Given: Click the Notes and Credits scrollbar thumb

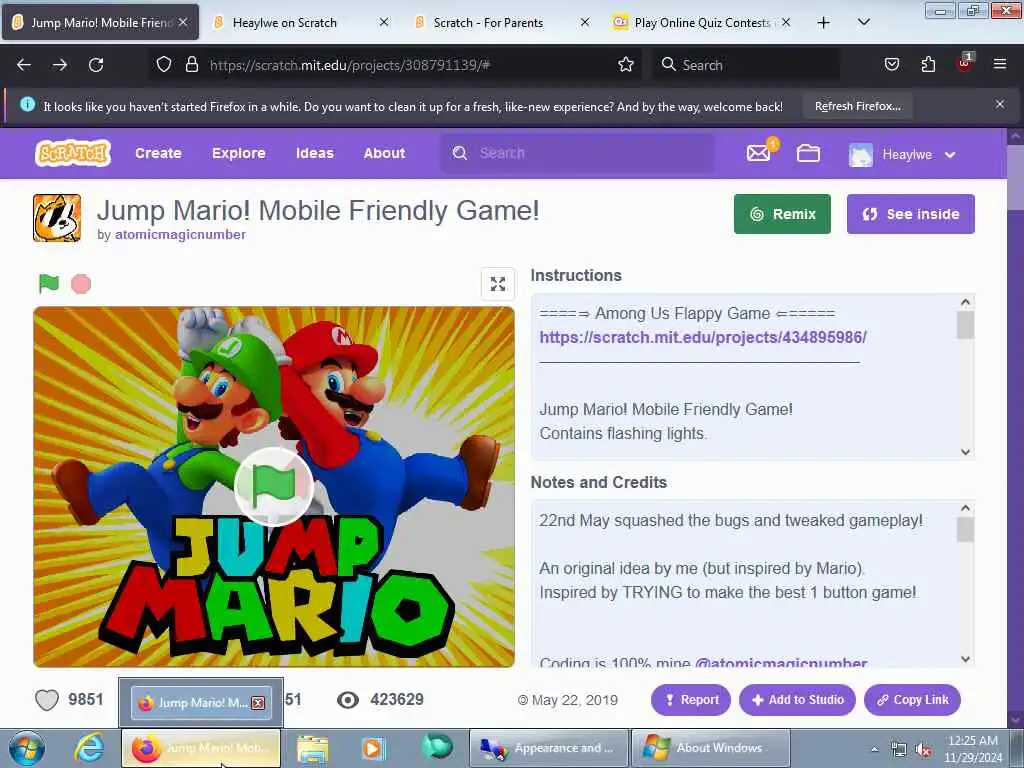Looking at the screenshot, I should click(x=965, y=530).
